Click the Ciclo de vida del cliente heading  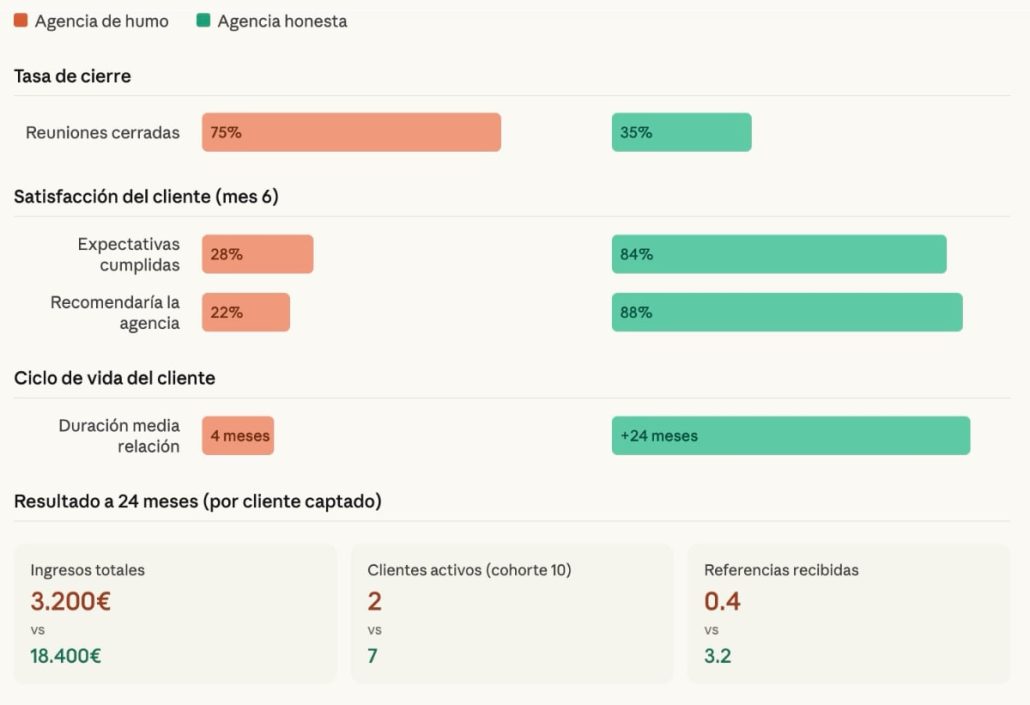tap(114, 378)
